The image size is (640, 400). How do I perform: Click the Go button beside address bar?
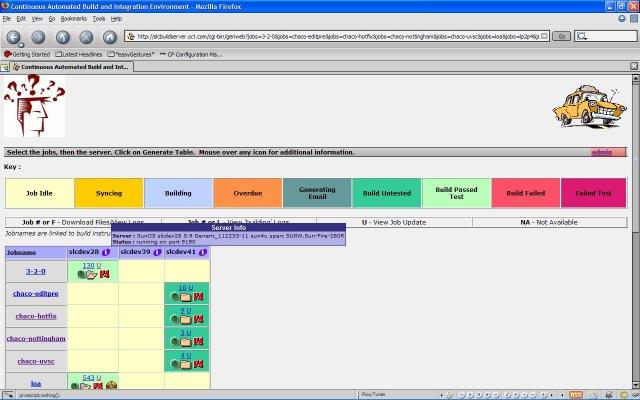coord(561,36)
